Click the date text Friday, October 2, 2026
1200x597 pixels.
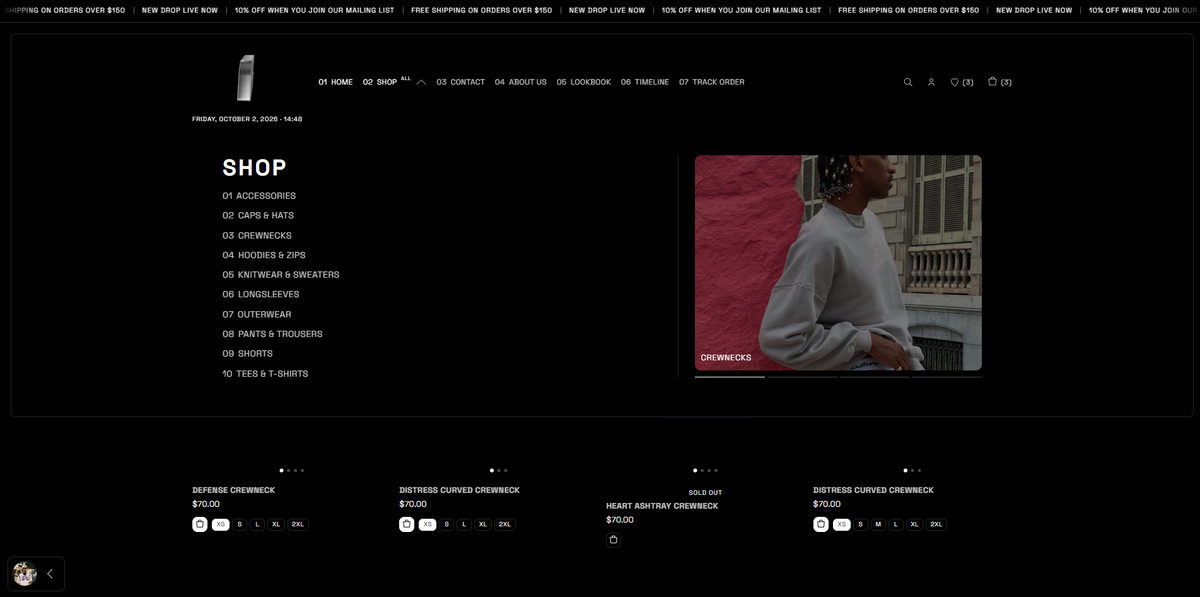(235, 119)
